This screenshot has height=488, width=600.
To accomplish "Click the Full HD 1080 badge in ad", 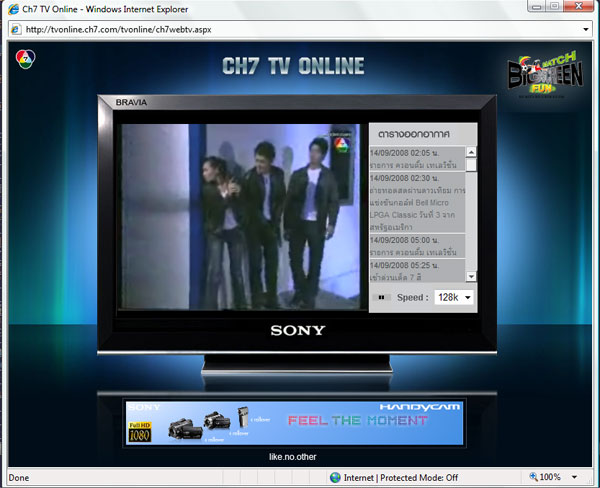I will [x=140, y=432].
